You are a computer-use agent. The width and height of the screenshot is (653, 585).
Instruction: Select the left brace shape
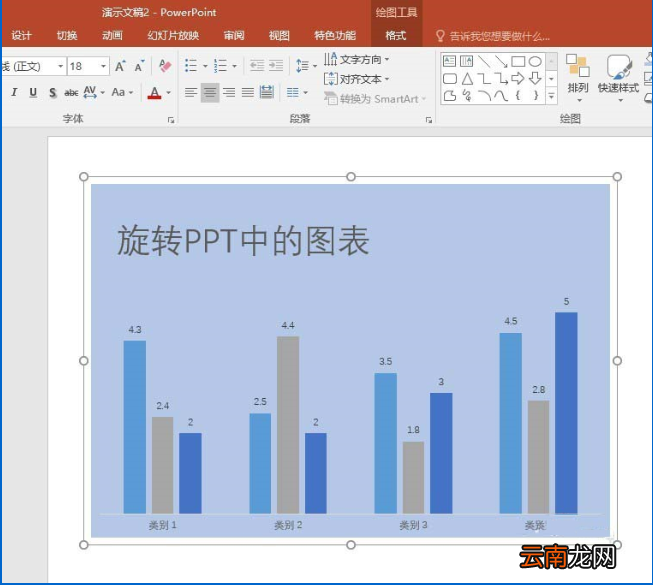[x=518, y=96]
